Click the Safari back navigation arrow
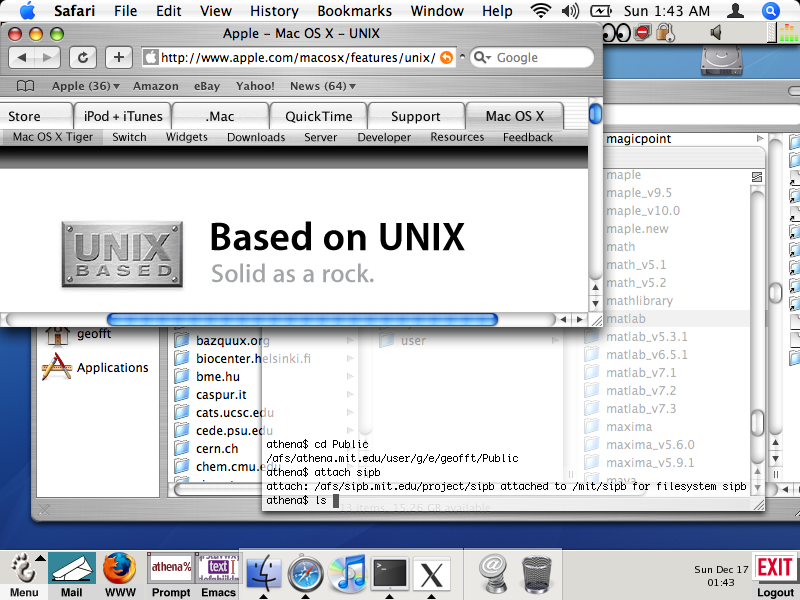 [23, 57]
